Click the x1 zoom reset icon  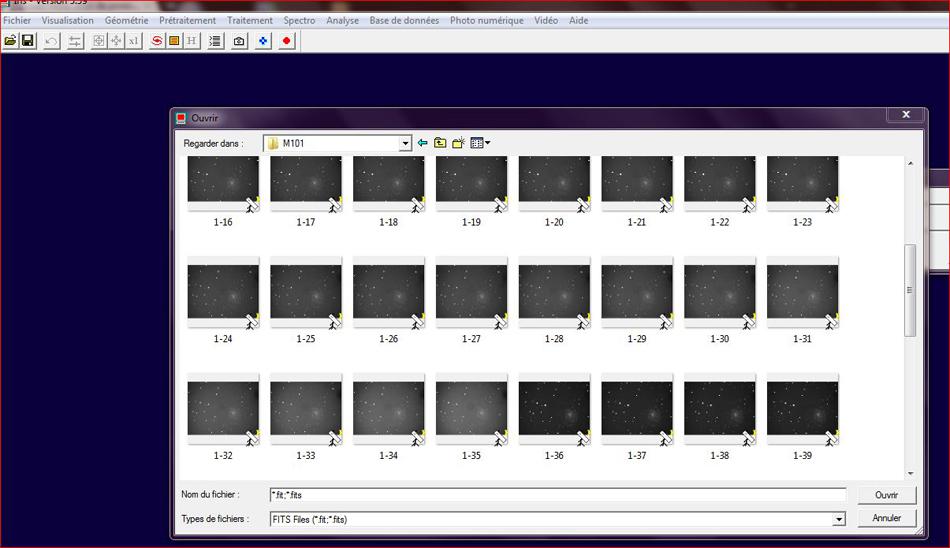(133, 41)
